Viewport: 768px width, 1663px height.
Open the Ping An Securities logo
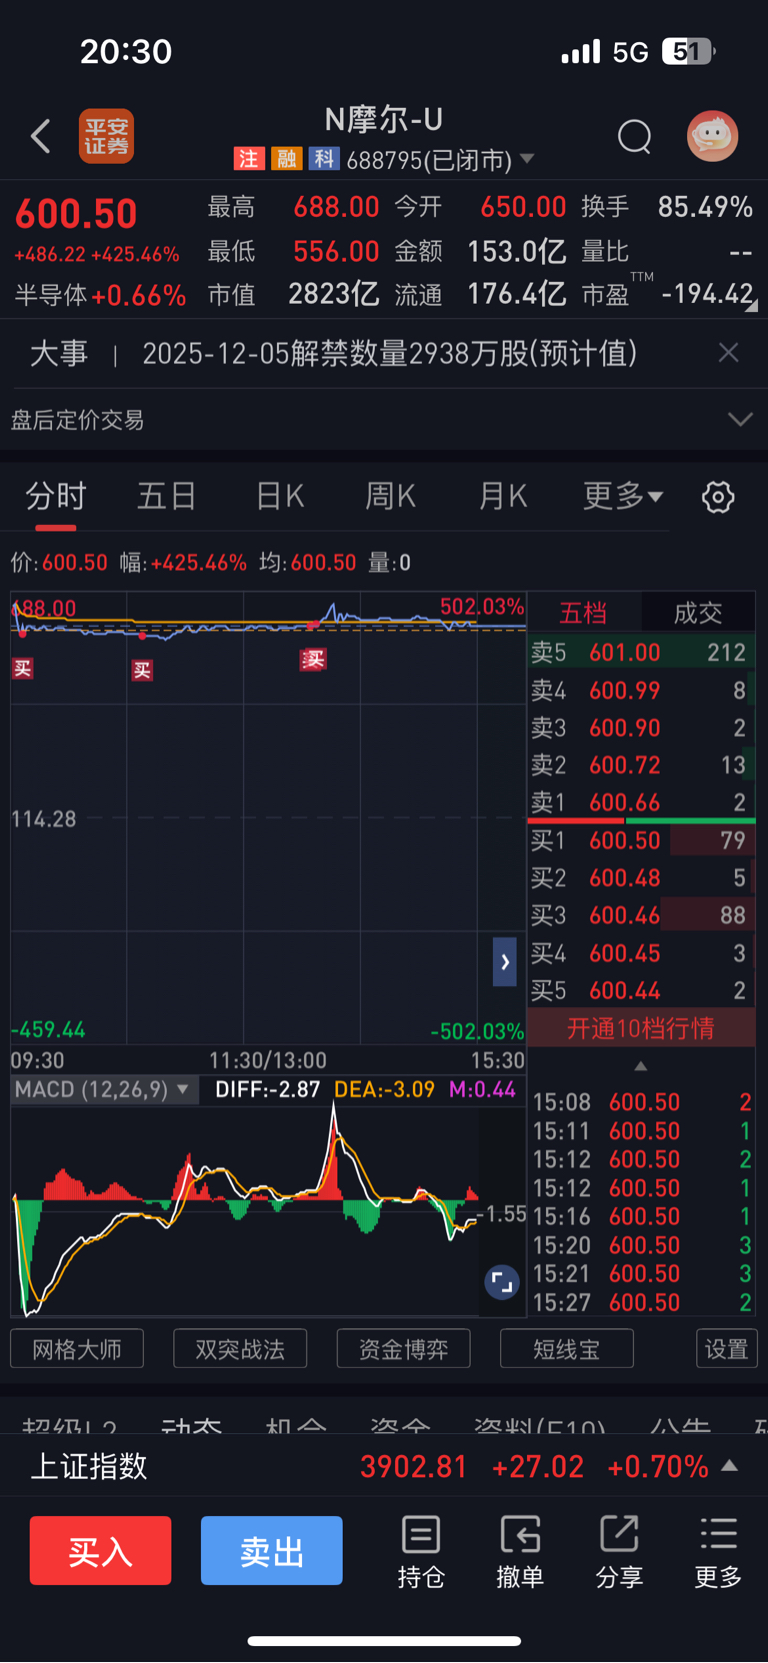pyautogui.click(x=106, y=136)
